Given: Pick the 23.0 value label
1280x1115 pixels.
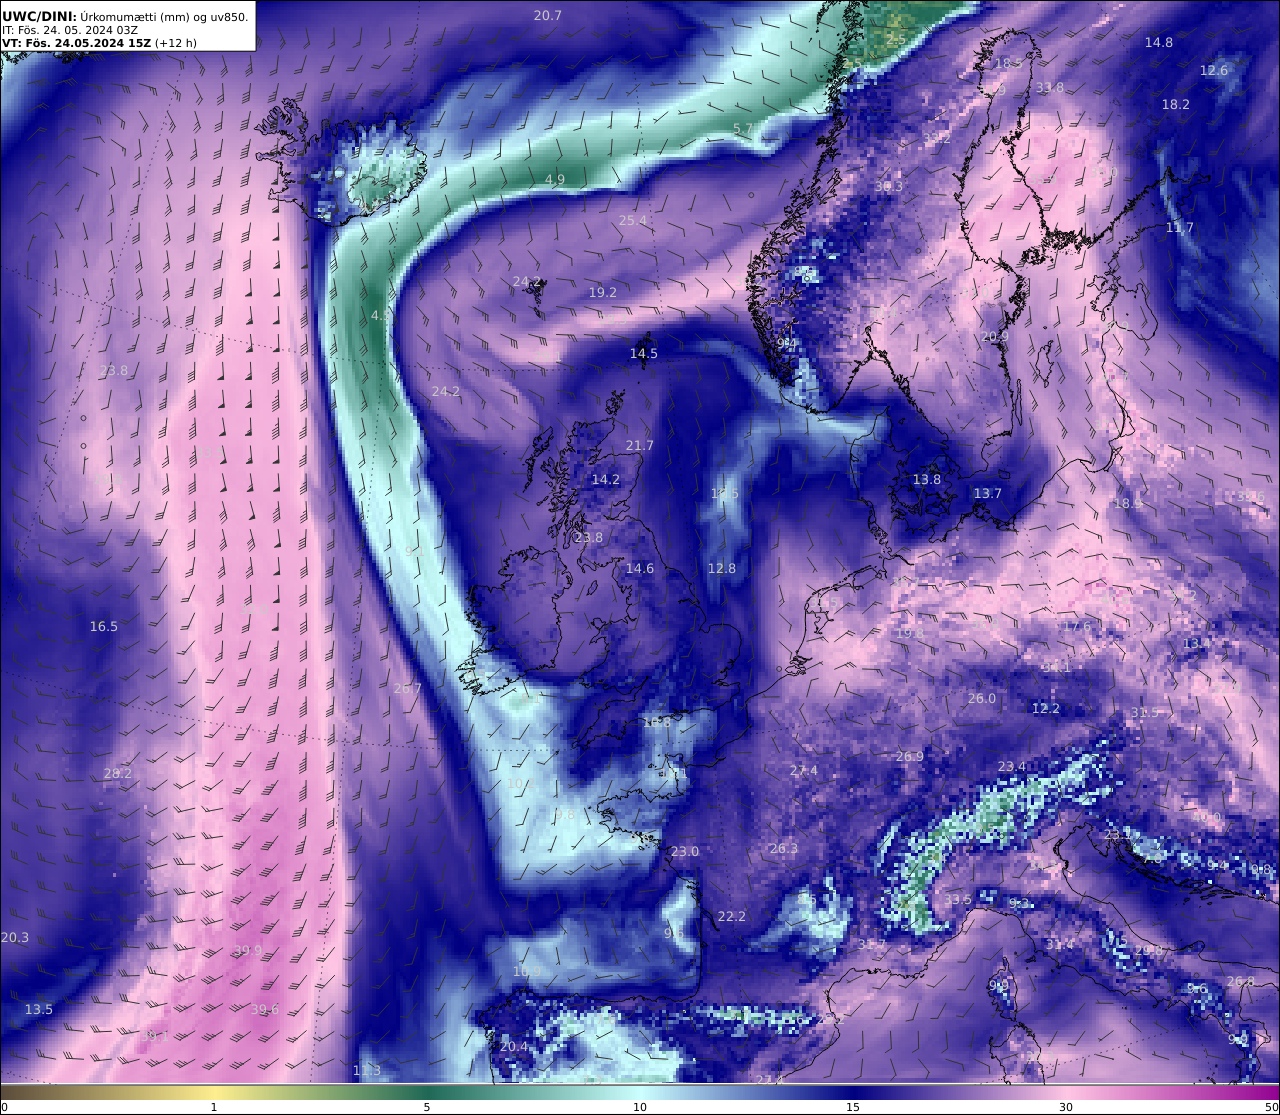Looking at the screenshot, I should click(x=685, y=851).
